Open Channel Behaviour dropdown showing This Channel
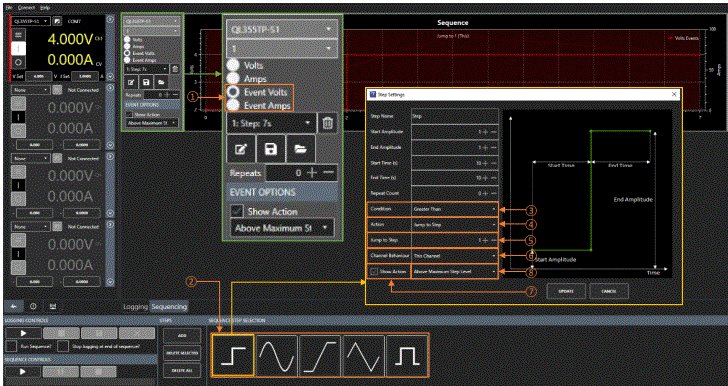The image size is (728, 386). coord(455,255)
